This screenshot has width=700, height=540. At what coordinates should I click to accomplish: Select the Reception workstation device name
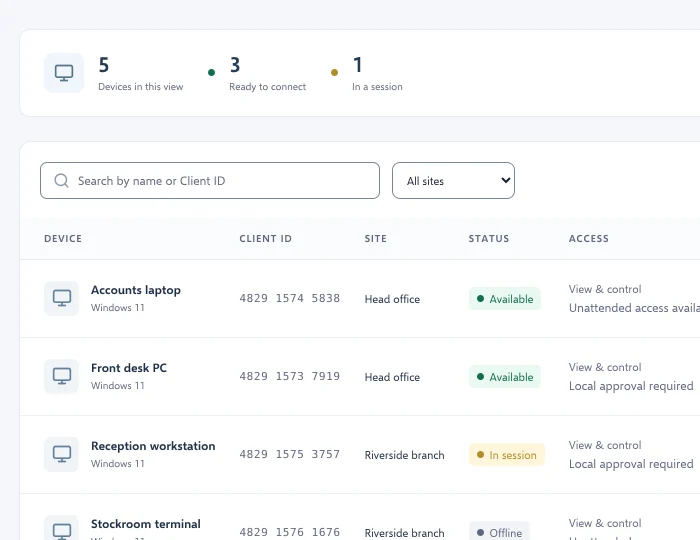click(x=153, y=446)
